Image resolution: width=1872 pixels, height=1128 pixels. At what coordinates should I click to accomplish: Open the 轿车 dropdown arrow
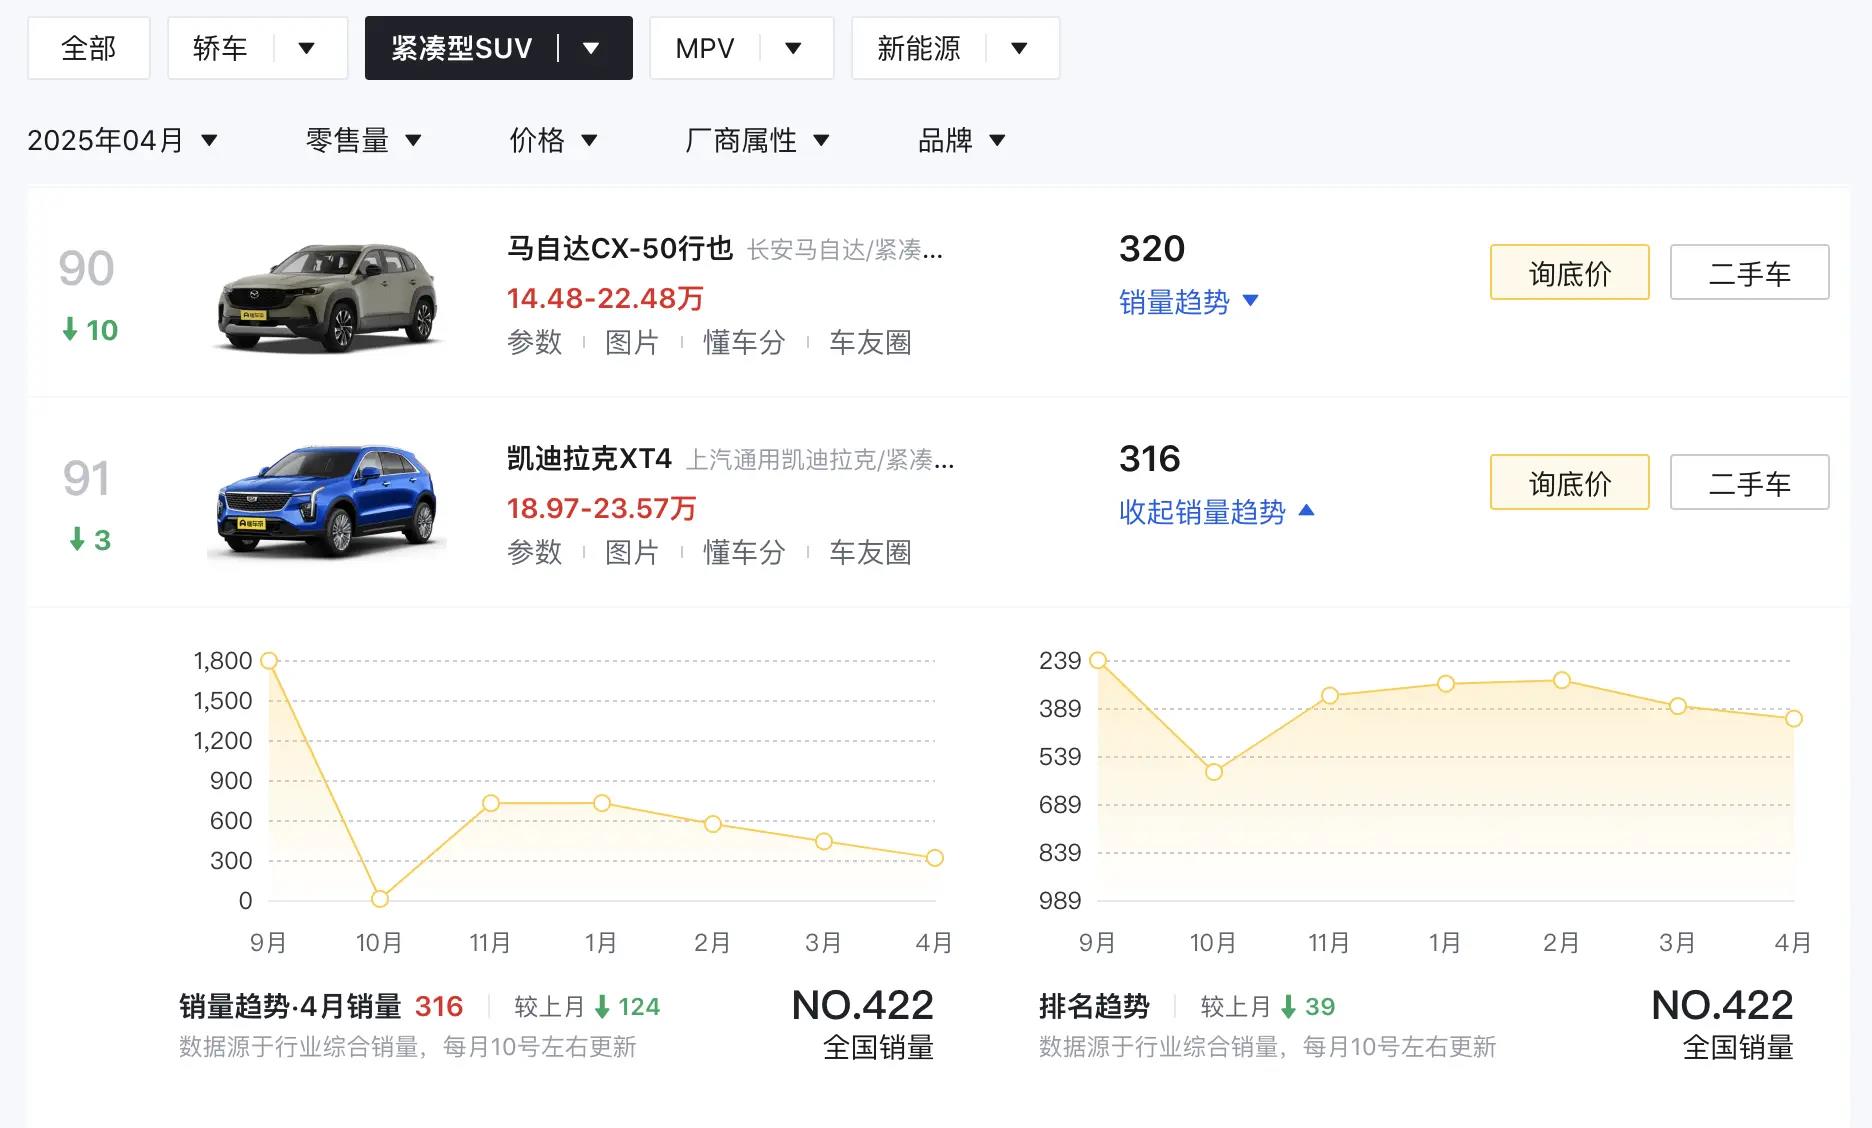[x=307, y=48]
